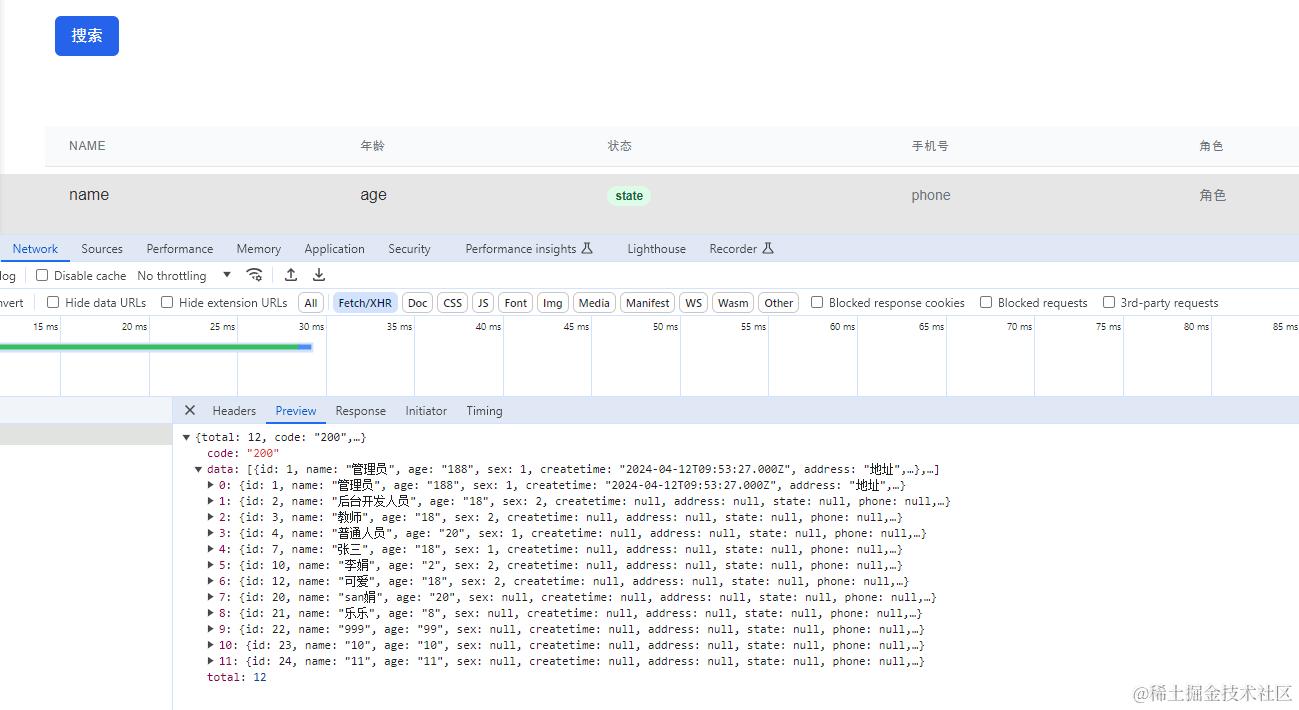Screen dimensions: 1299x710
Task: Filter requests by JS
Action: [483, 303]
